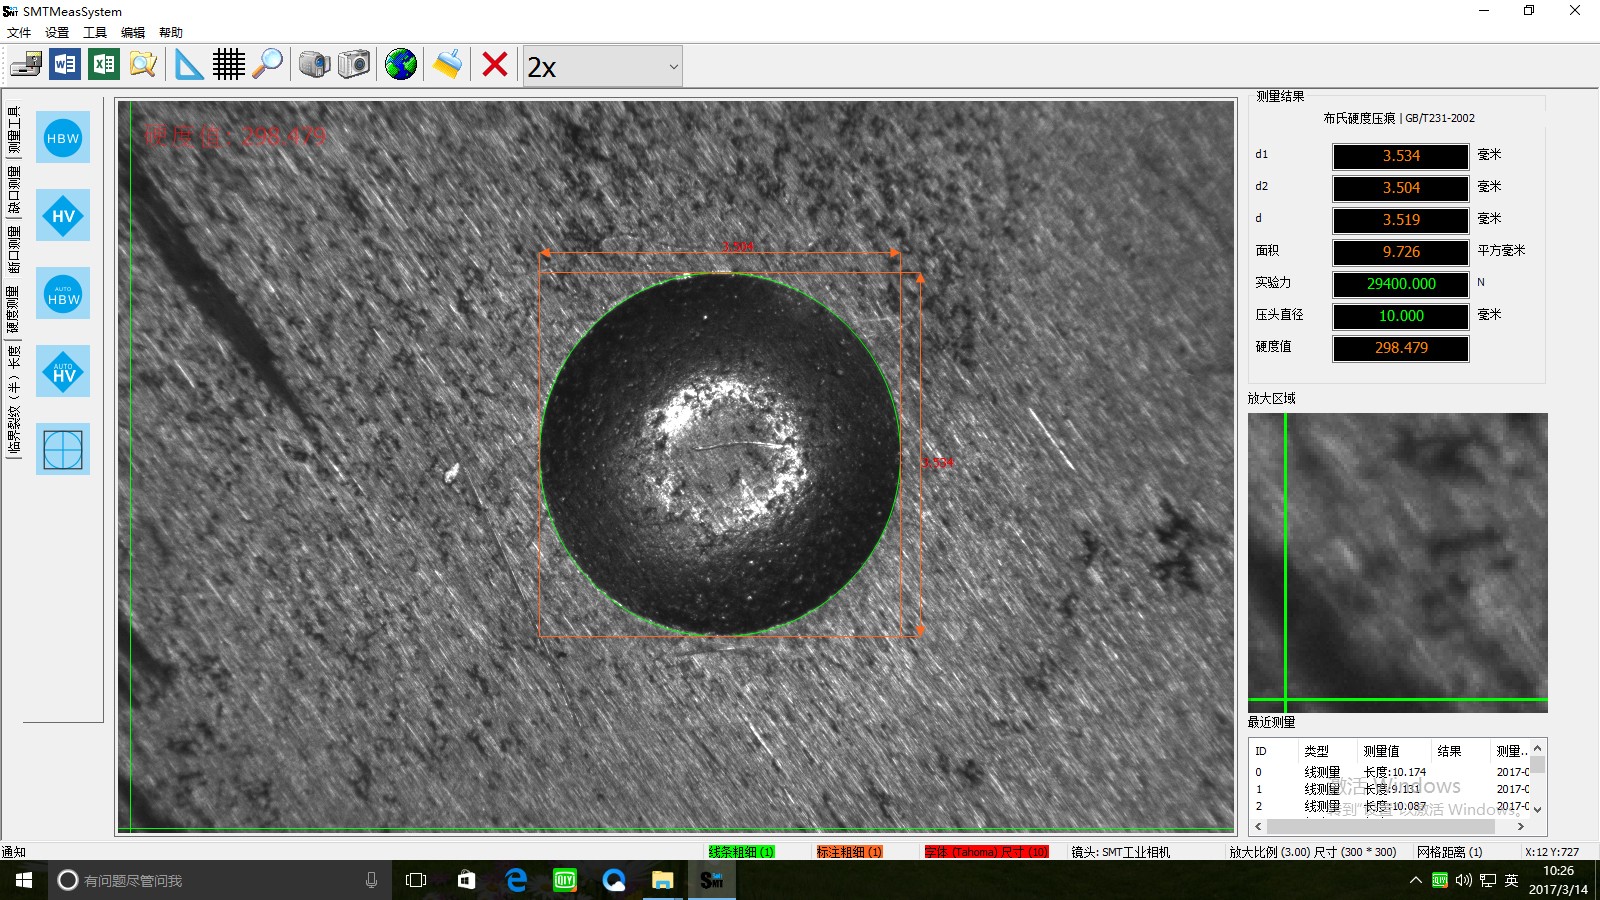Click the list scroll-up arrow

[1538, 748]
